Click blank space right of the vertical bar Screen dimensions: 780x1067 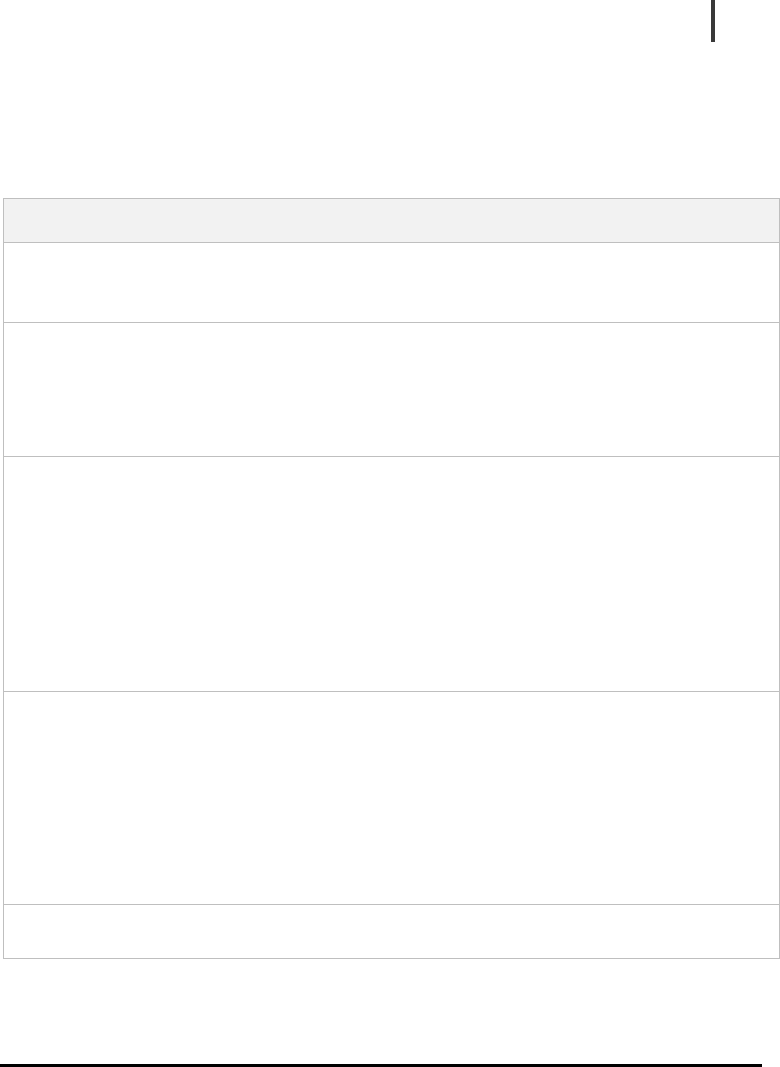[748, 21]
